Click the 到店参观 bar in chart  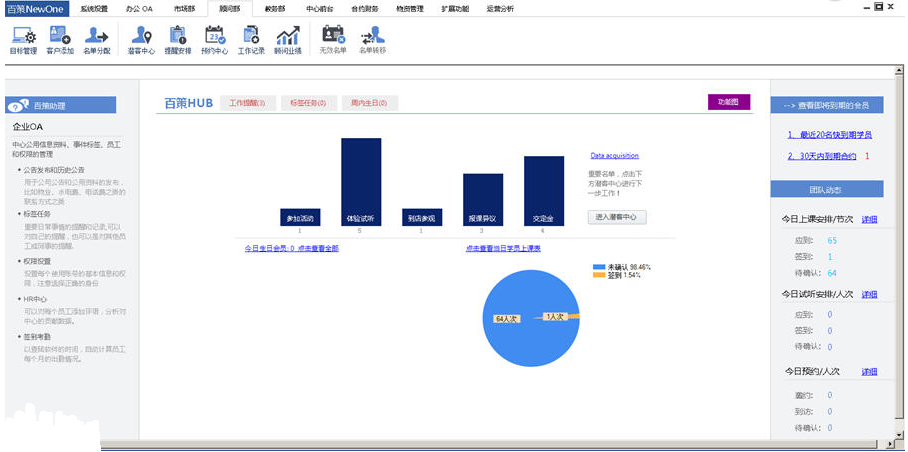pyautogui.click(x=422, y=217)
